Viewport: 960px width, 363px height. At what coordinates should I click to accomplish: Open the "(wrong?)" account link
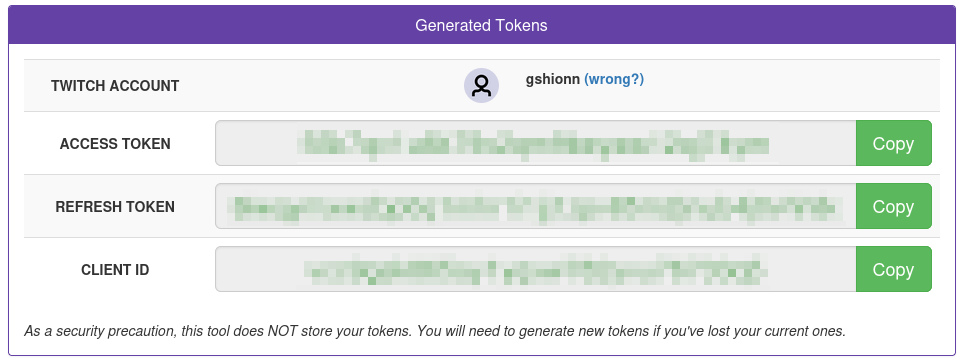[613, 80]
